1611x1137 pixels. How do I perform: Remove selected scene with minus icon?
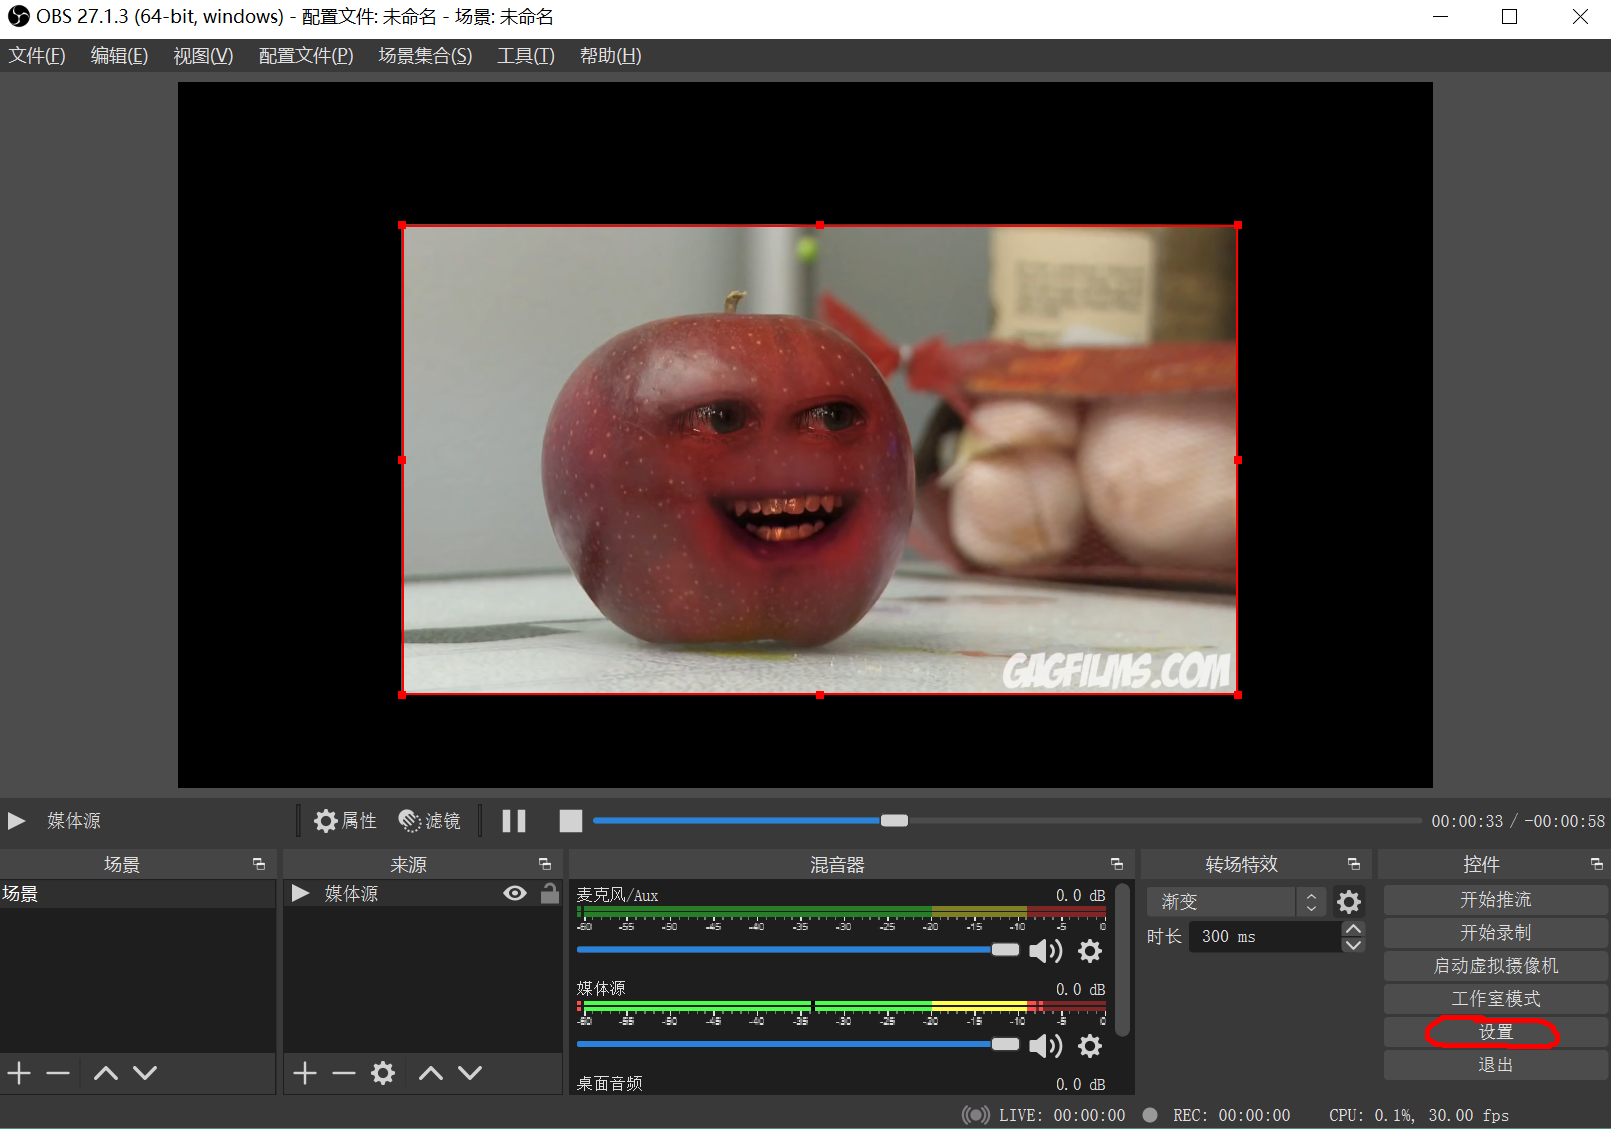58,1073
